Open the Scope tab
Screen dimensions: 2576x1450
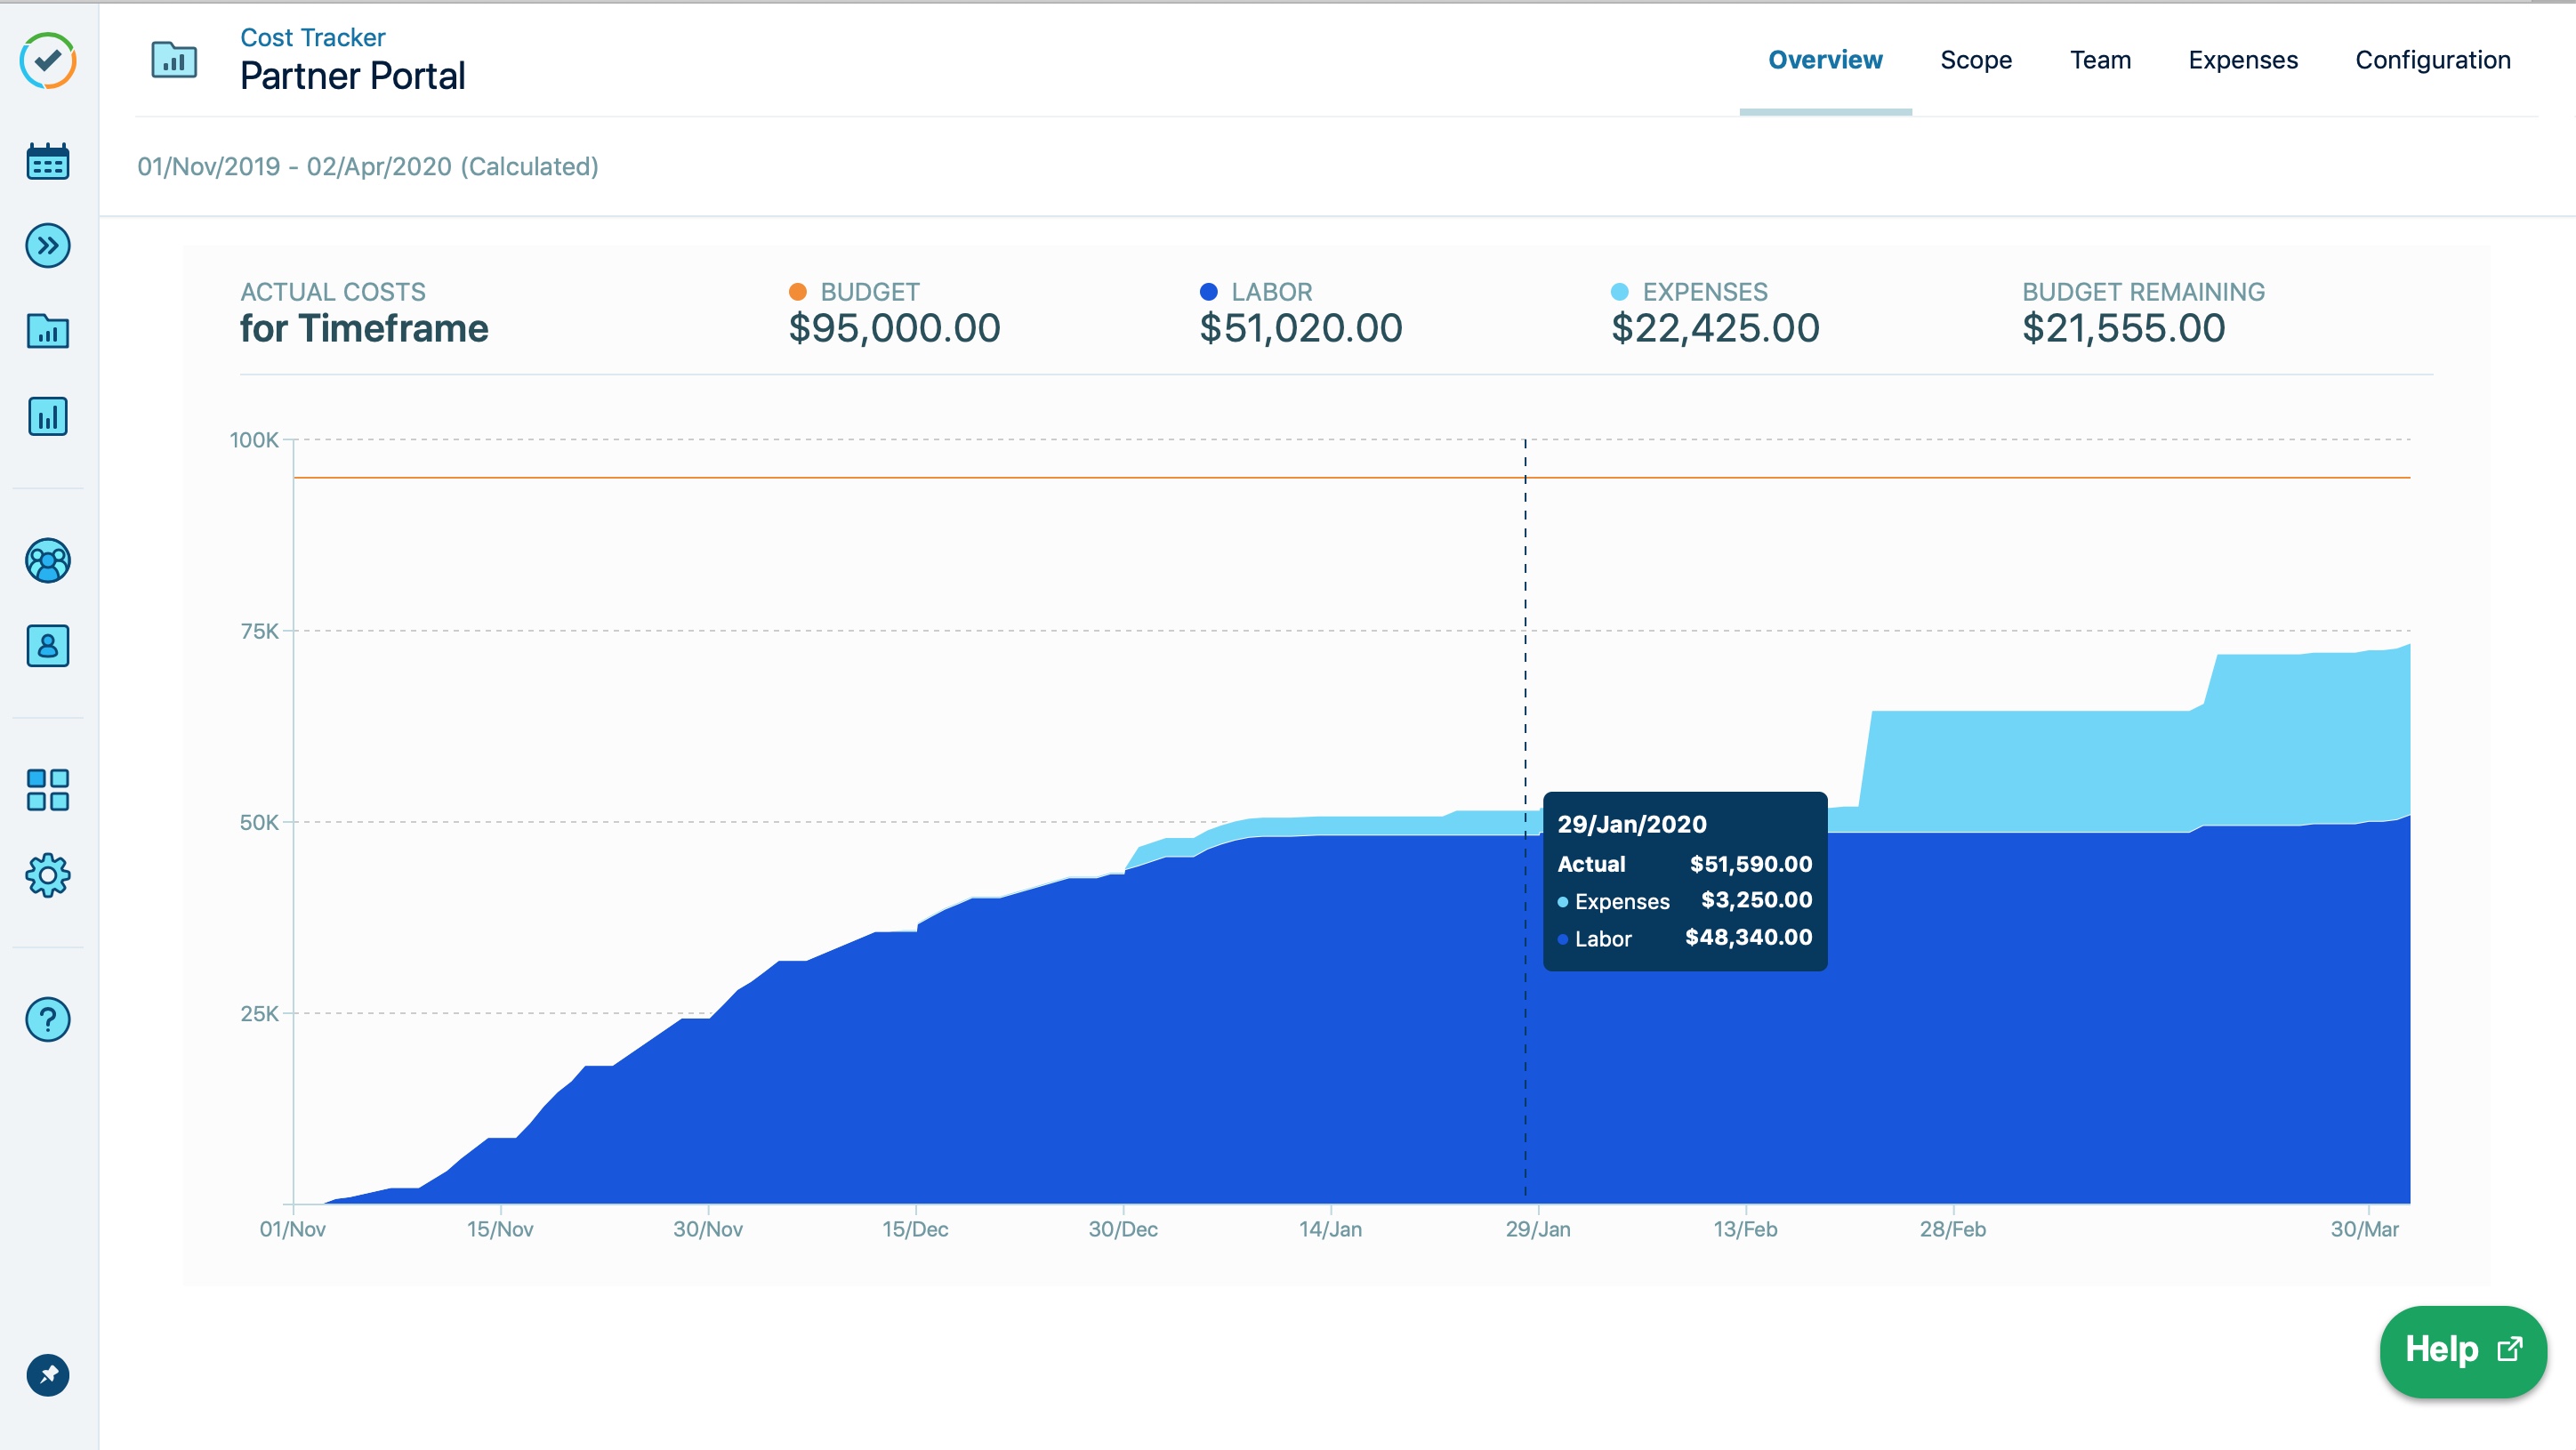[1976, 60]
